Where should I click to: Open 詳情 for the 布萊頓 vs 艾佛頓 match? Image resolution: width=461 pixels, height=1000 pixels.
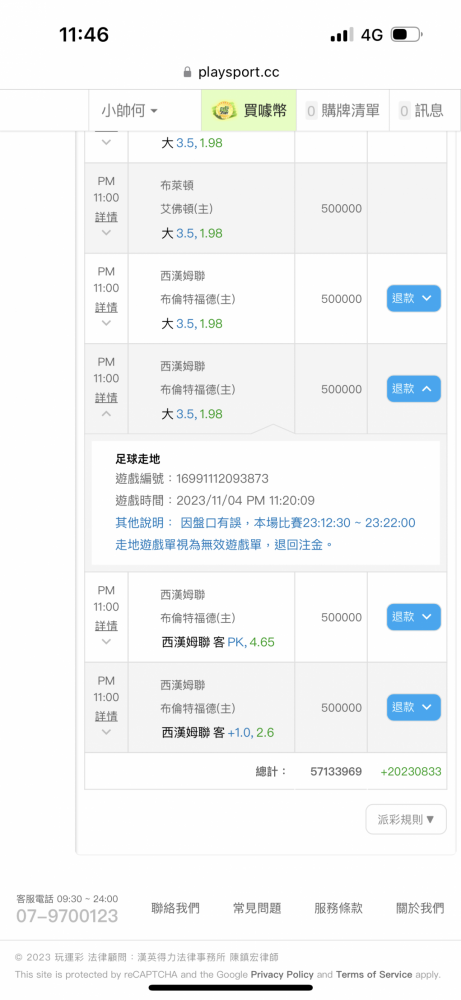106,217
